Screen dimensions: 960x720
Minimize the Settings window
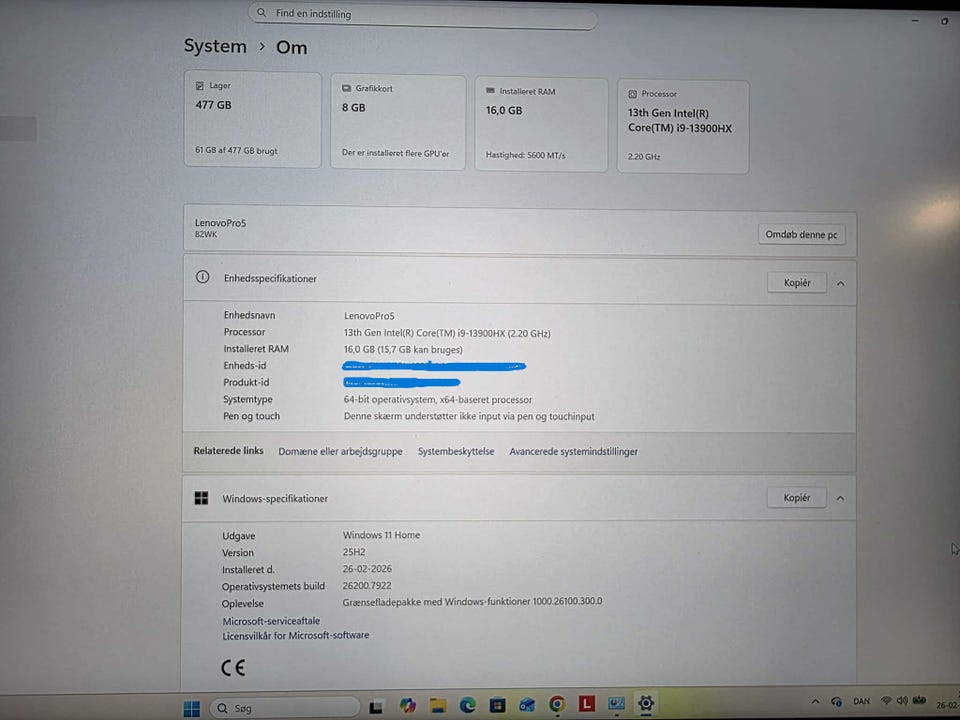point(915,21)
